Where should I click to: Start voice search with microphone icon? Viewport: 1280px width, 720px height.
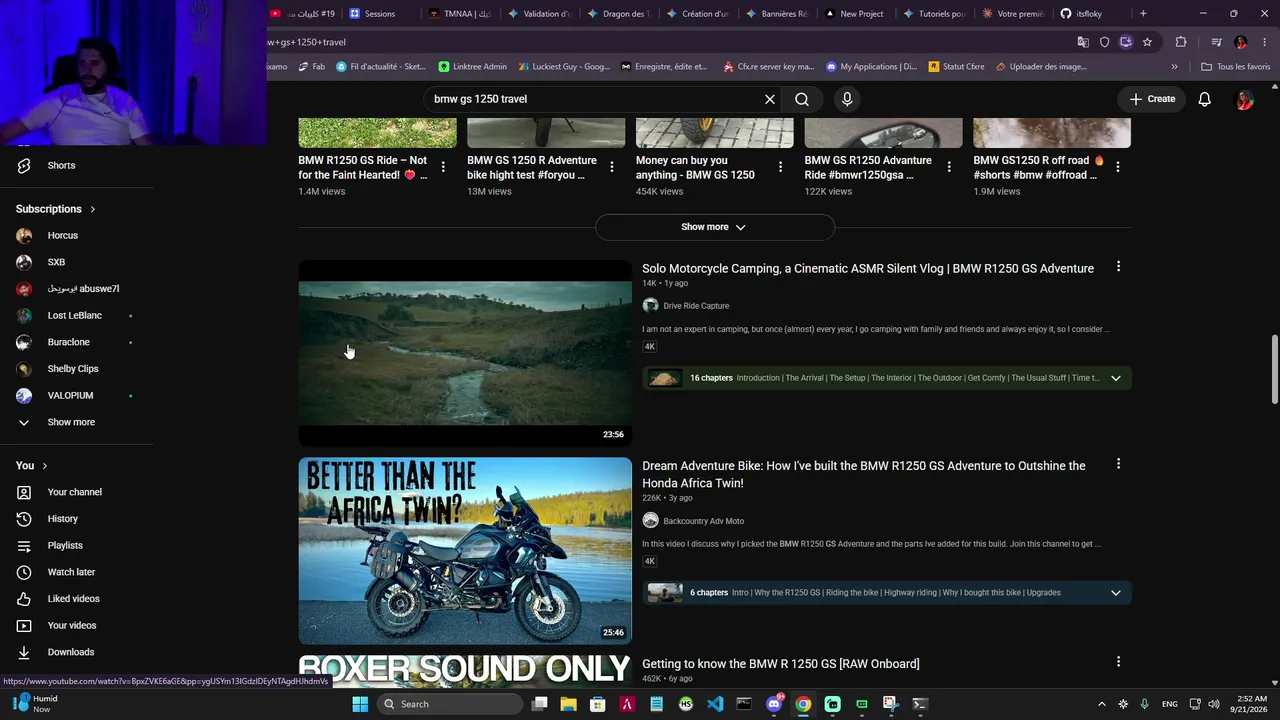point(847,99)
